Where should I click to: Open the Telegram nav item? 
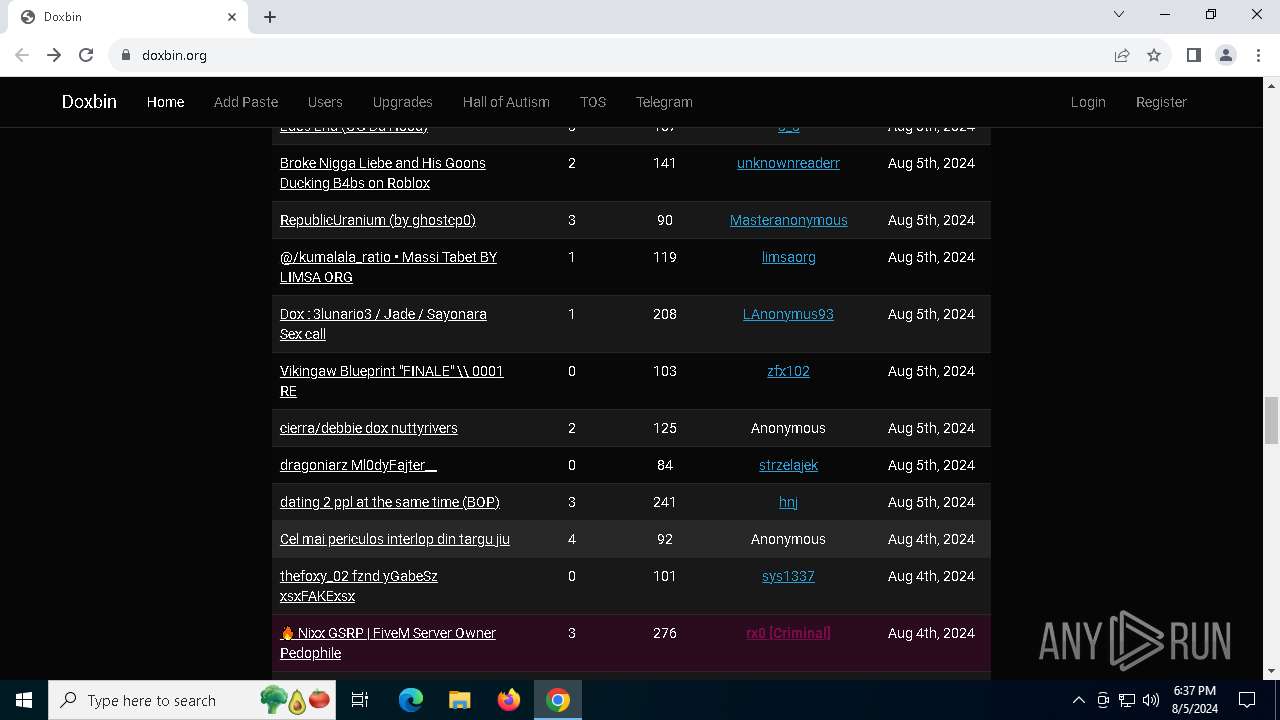pos(664,102)
